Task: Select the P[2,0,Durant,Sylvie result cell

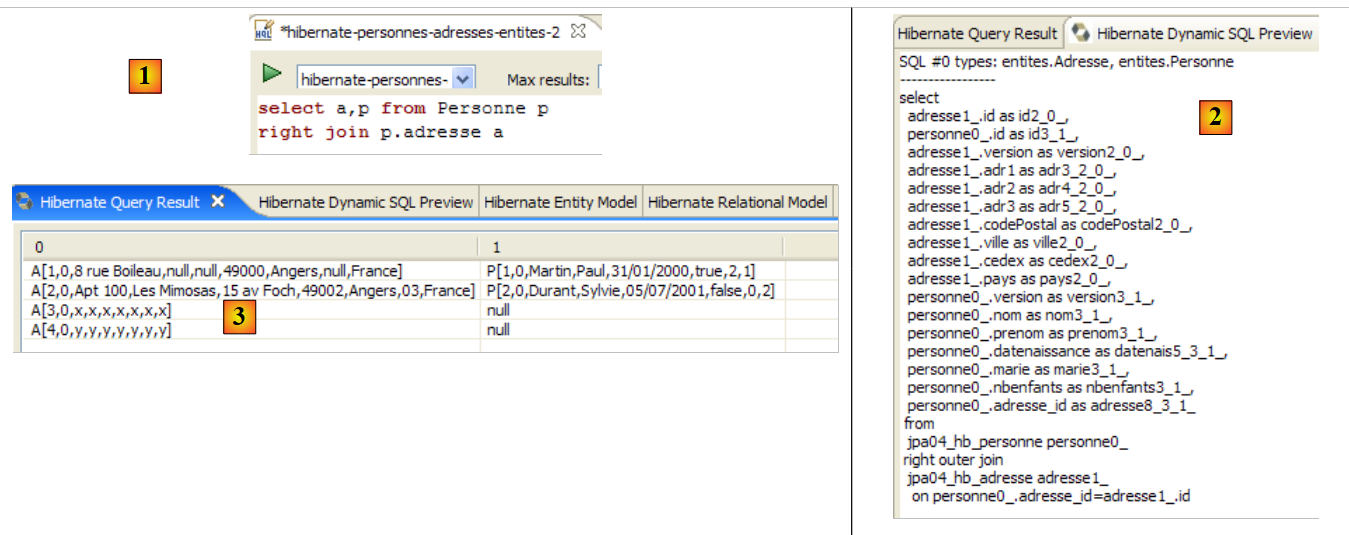Action: click(x=630, y=291)
